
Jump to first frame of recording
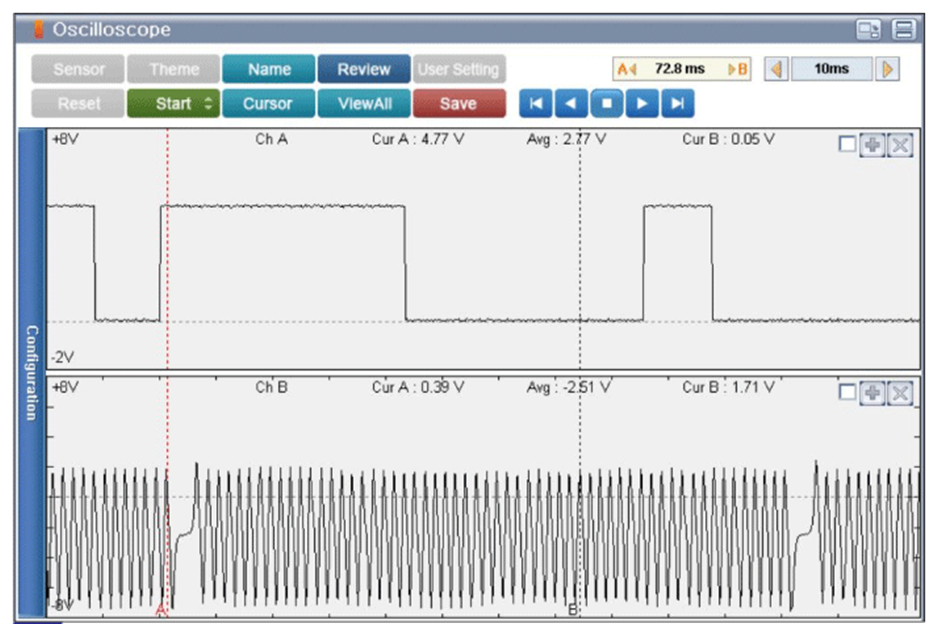[535, 103]
